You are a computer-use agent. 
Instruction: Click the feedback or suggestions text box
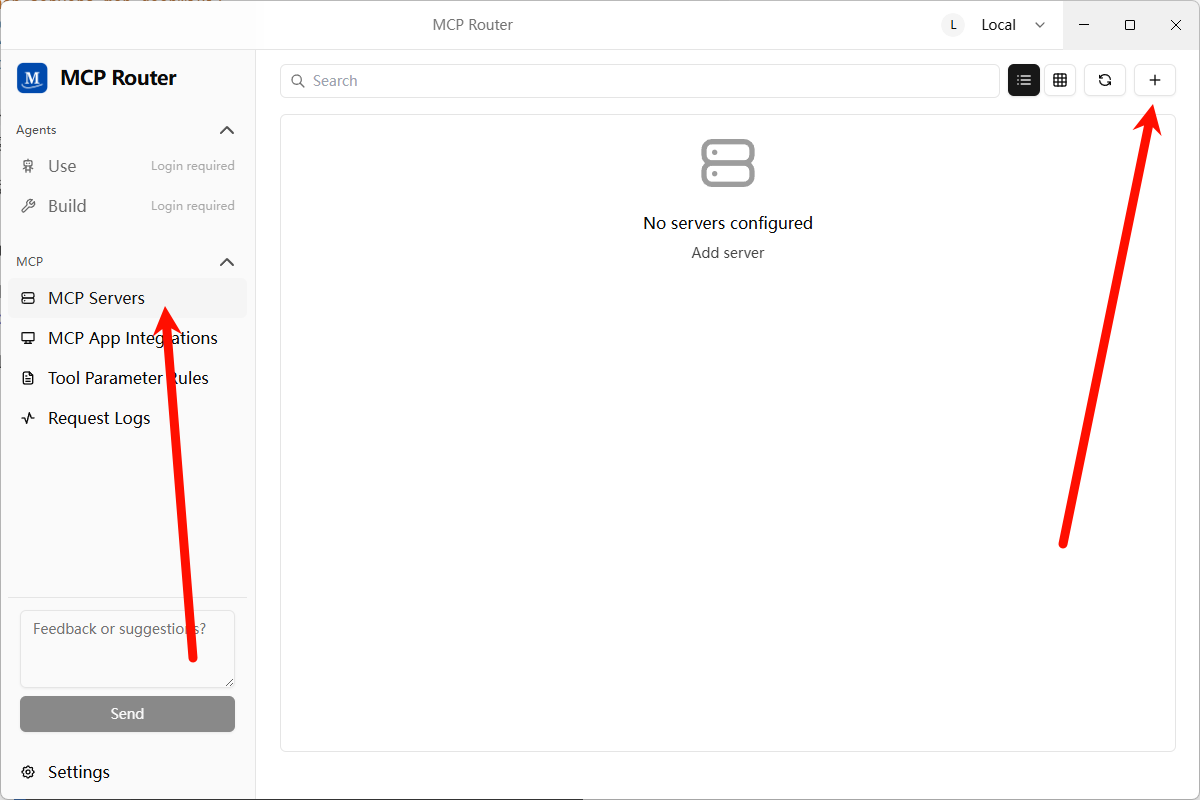pos(127,648)
